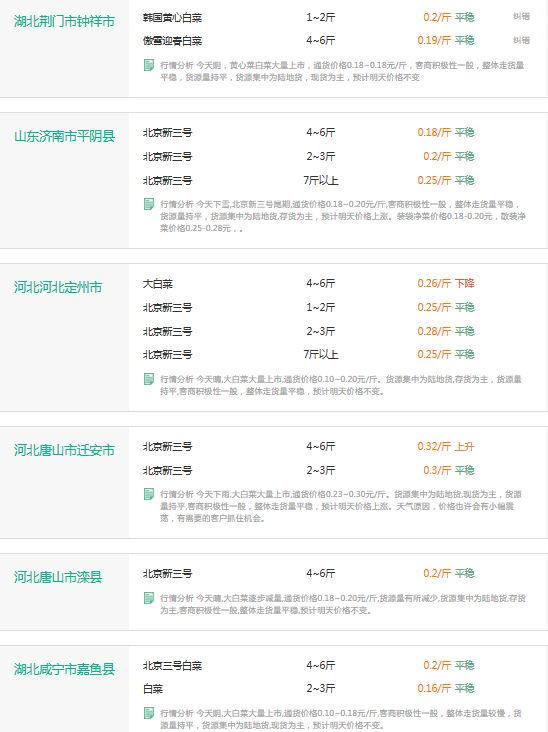Open the 河北唐山市迁安市 region link

pyautogui.click(x=64, y=450)
